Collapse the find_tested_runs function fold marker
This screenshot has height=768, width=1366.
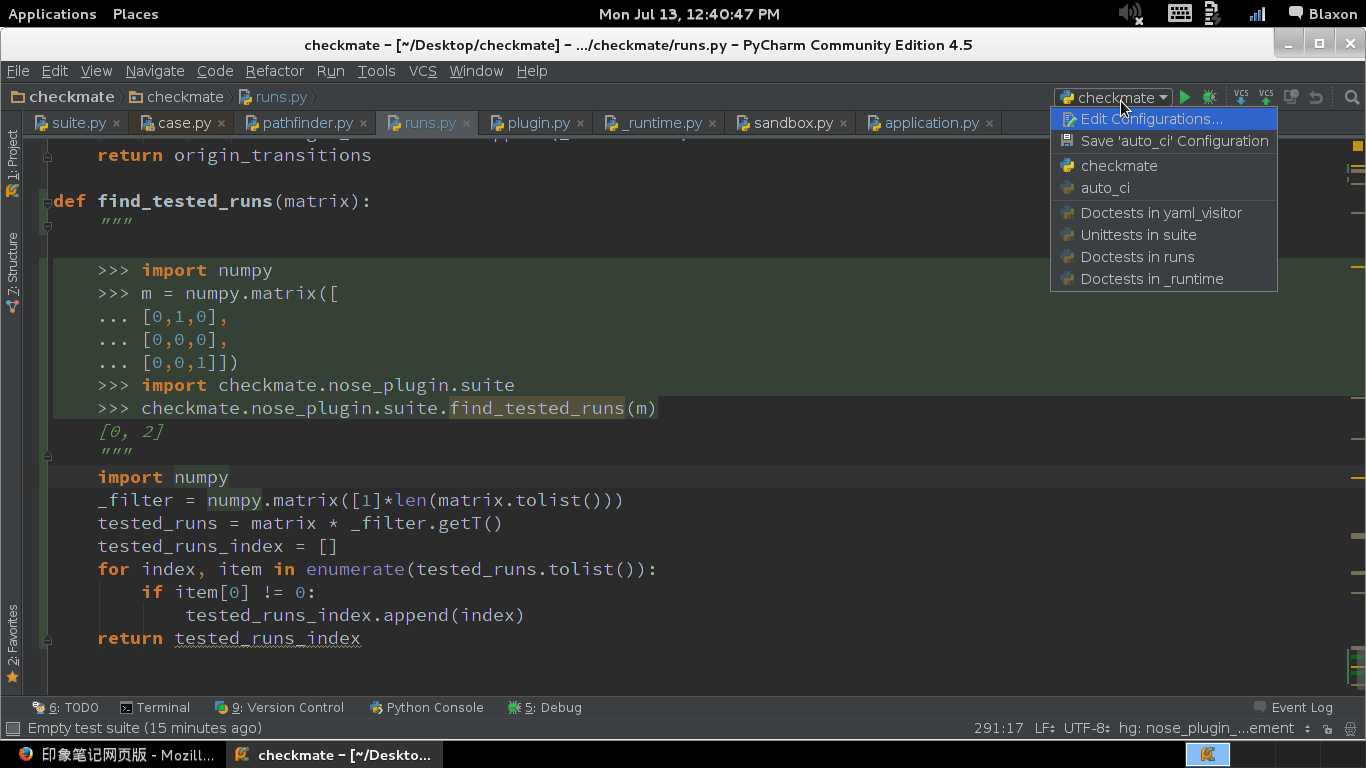(x=46, y=201)
